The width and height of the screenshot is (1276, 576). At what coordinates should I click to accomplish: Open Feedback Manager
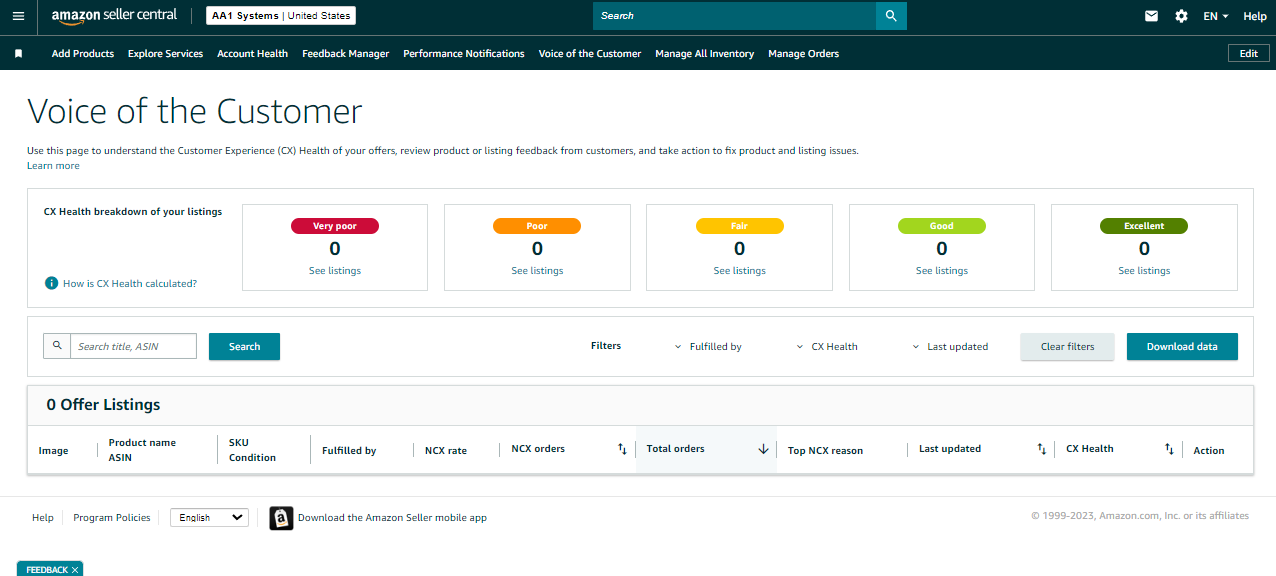pyautogui.click(x=346, y=54)
